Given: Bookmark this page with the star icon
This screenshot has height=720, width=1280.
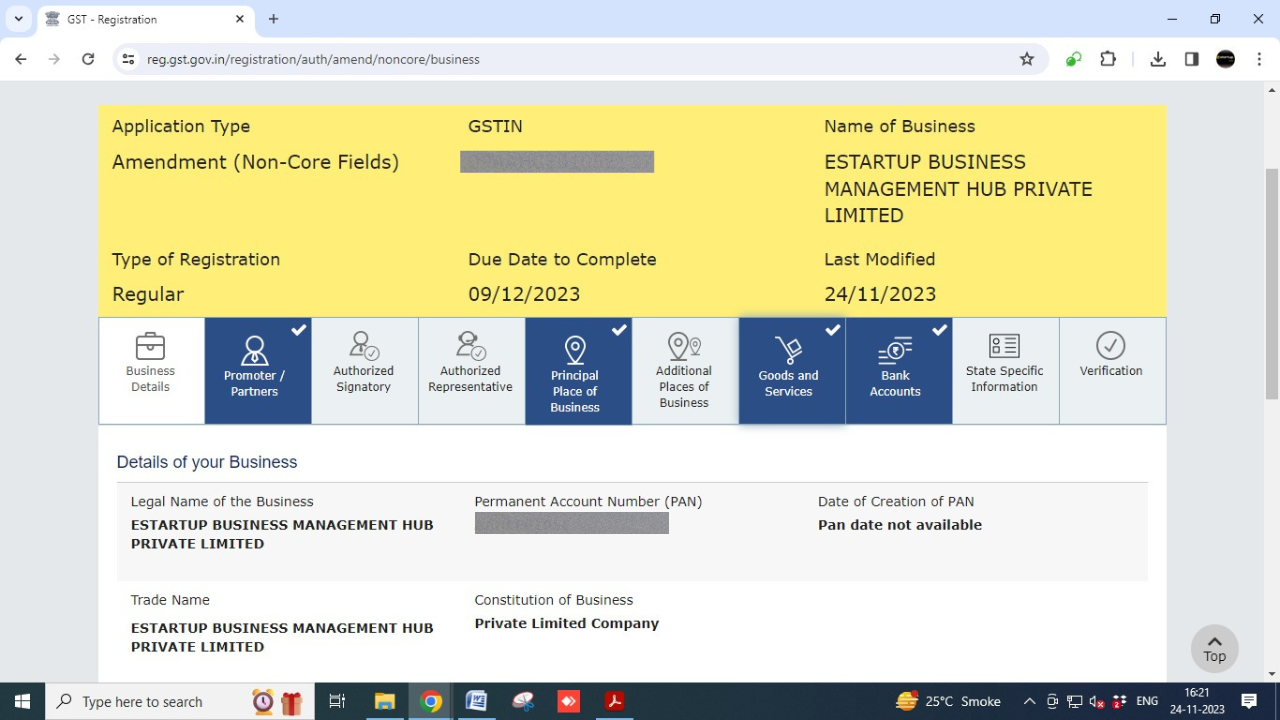Looking at the screenshot, I should [1027, 59].
